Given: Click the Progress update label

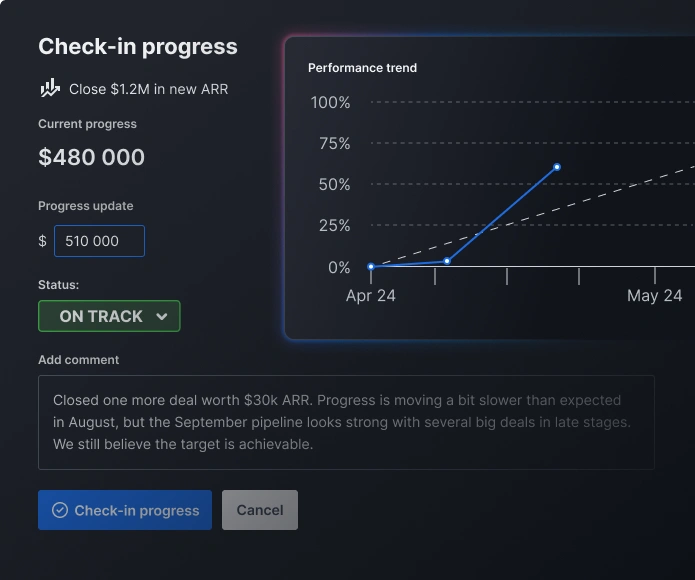Looking at the screenshot, I should click(x=86, y=206).
